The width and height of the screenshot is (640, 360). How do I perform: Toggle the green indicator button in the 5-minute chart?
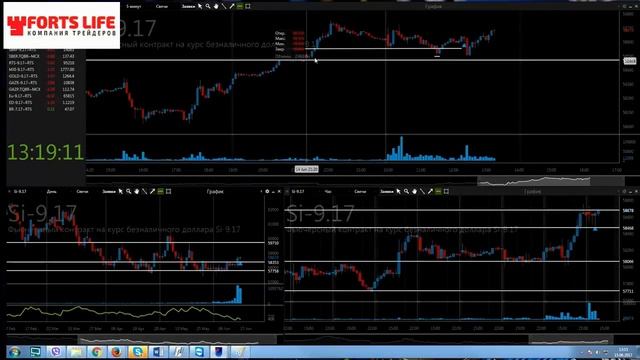(240, 7)
